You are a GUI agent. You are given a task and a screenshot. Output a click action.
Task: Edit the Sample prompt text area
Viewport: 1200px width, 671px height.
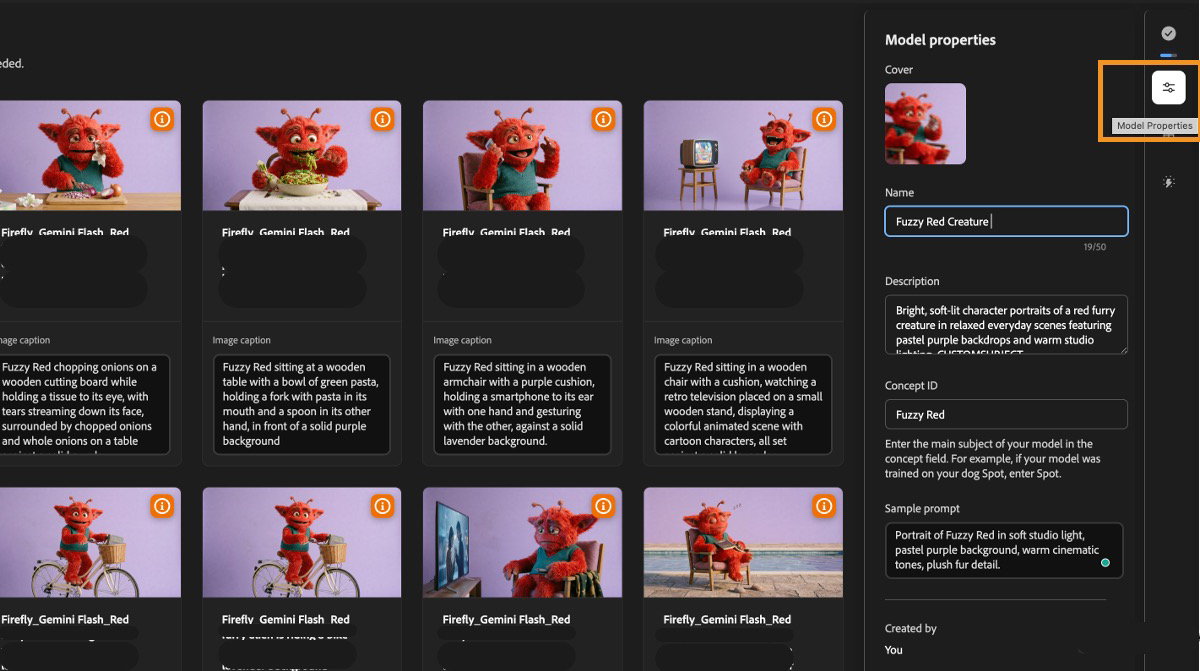tap(1004, 550)
